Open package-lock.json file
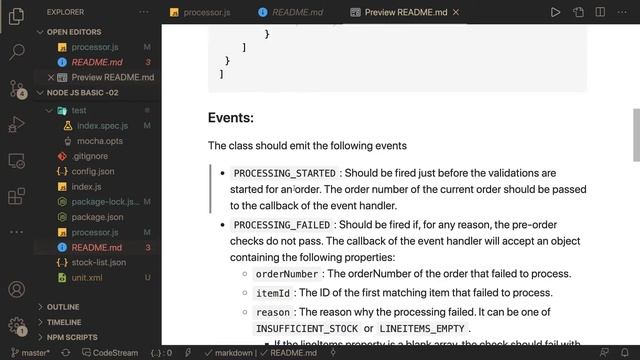The height and width of the screenshot is (360, 640). pyautogui.click(x=105, y=202)
